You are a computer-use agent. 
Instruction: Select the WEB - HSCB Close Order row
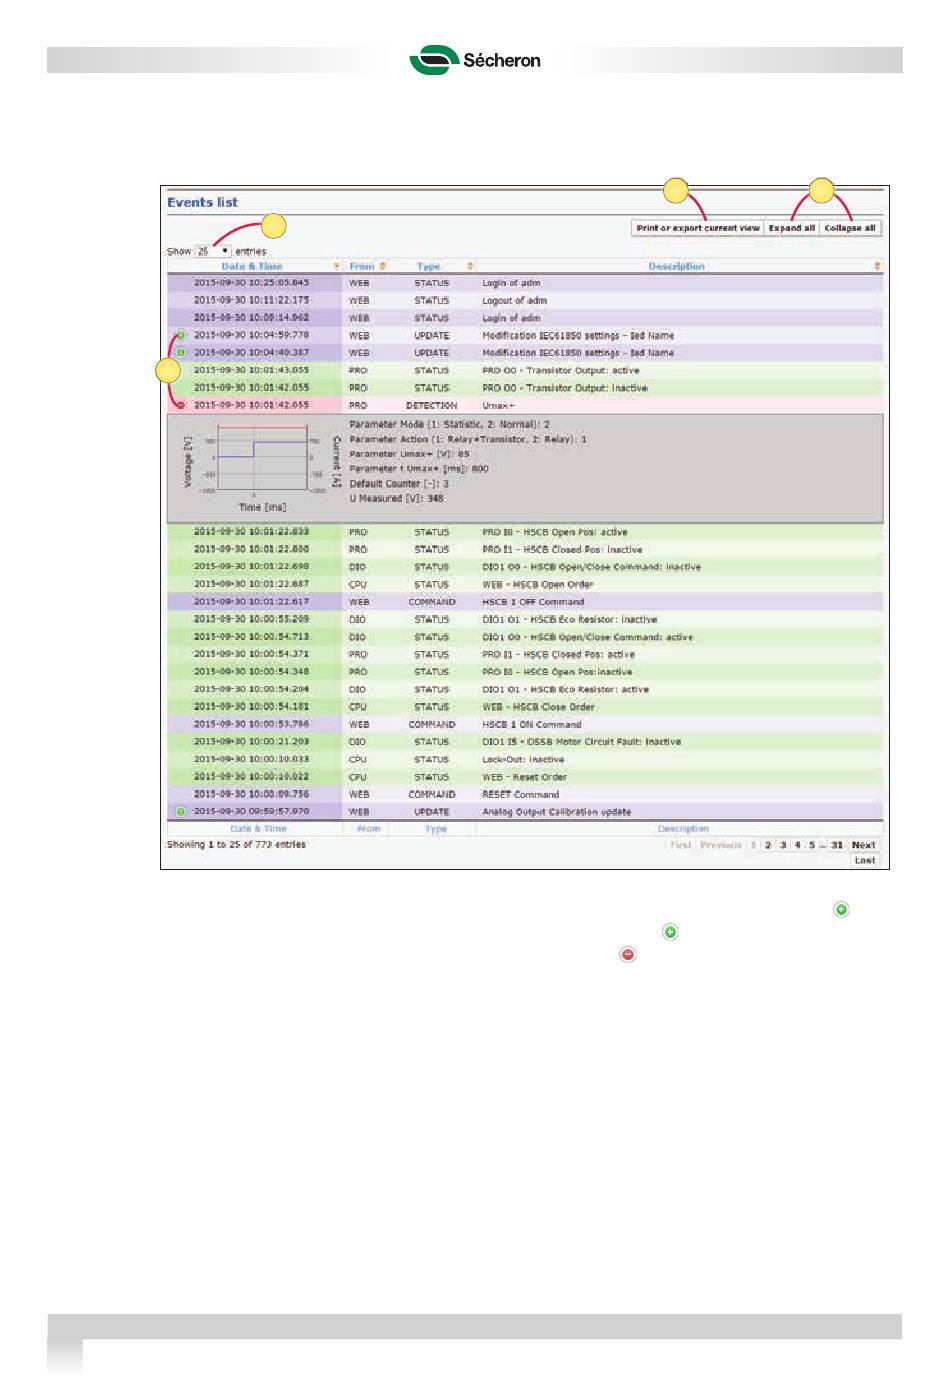[525, 707]
